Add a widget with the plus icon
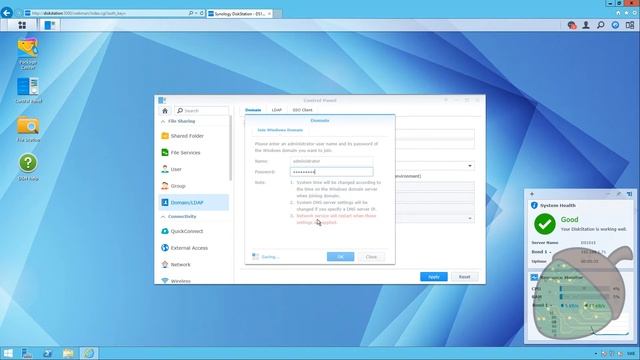The image size is (640, 360). point(532,194)
